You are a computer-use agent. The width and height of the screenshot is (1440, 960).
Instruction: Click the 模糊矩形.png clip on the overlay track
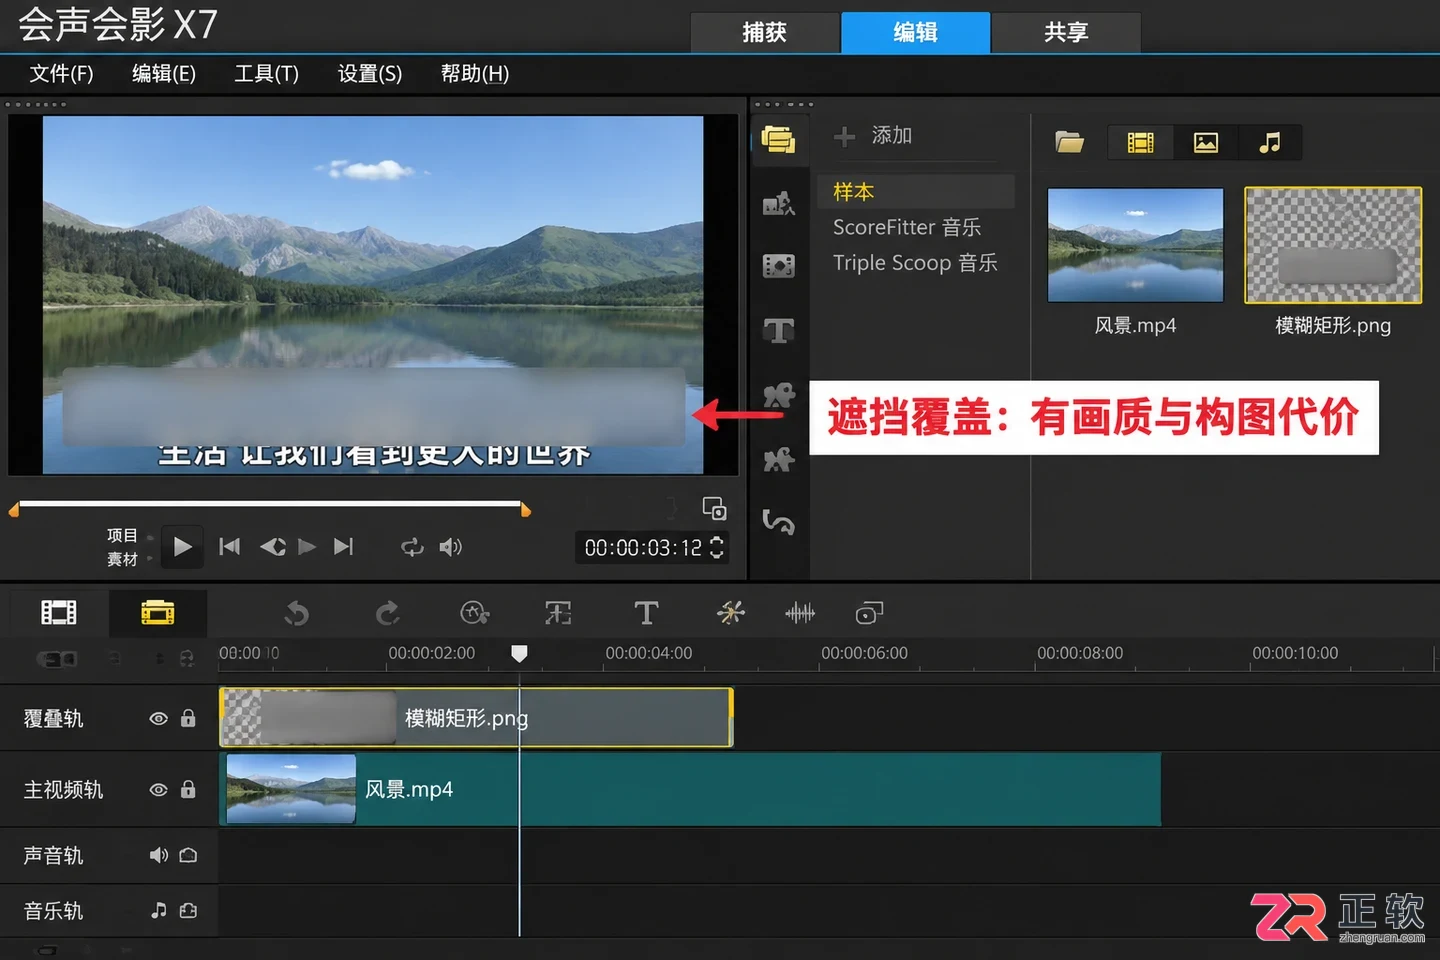tap(476, 717)
